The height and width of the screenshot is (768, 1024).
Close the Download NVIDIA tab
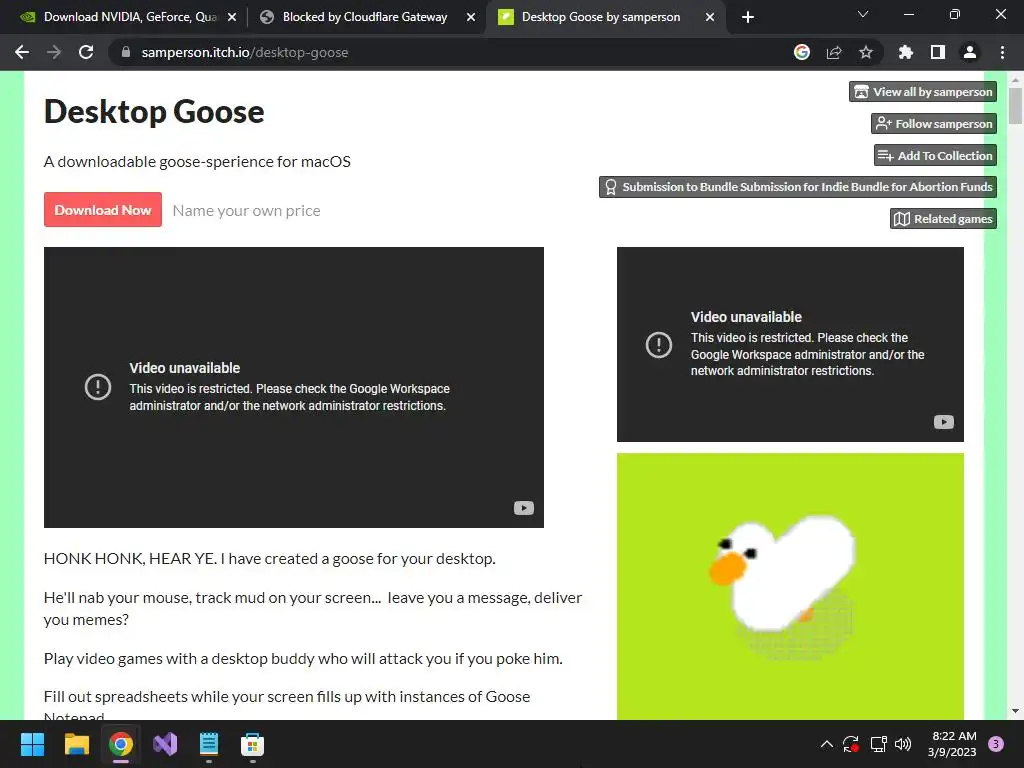pos(232,17)
